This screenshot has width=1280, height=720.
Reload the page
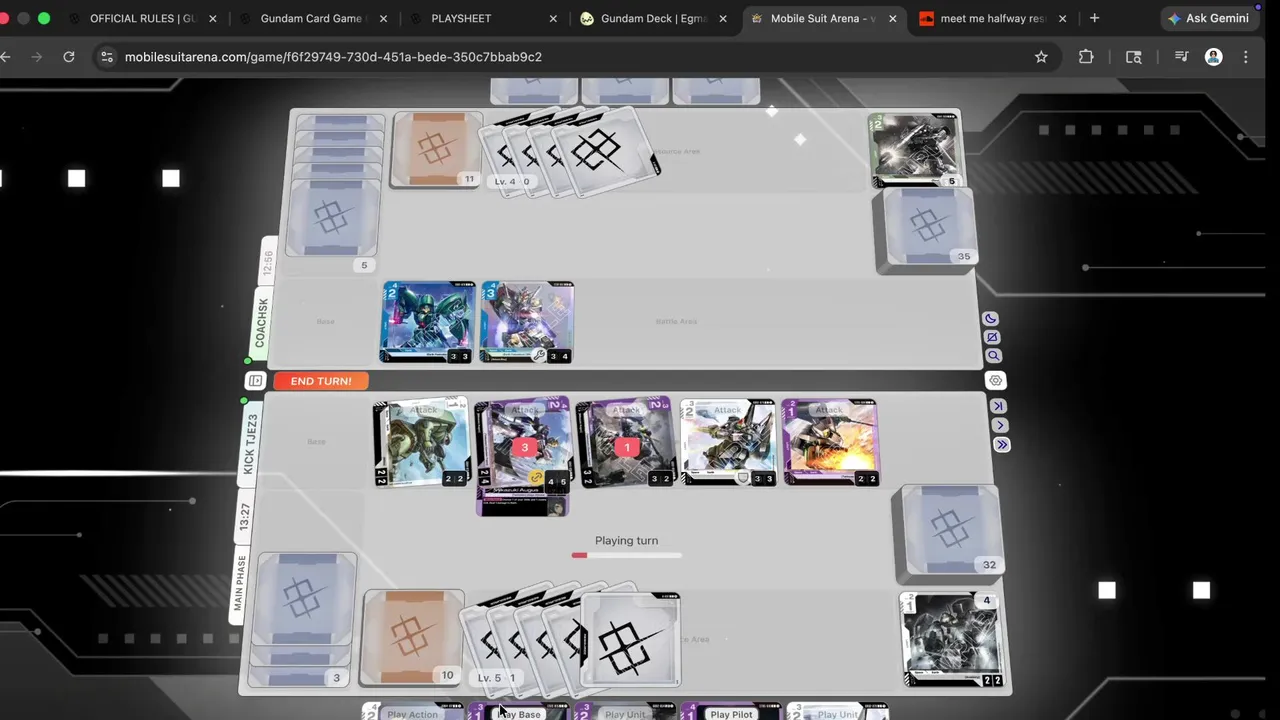coord(69,57)
